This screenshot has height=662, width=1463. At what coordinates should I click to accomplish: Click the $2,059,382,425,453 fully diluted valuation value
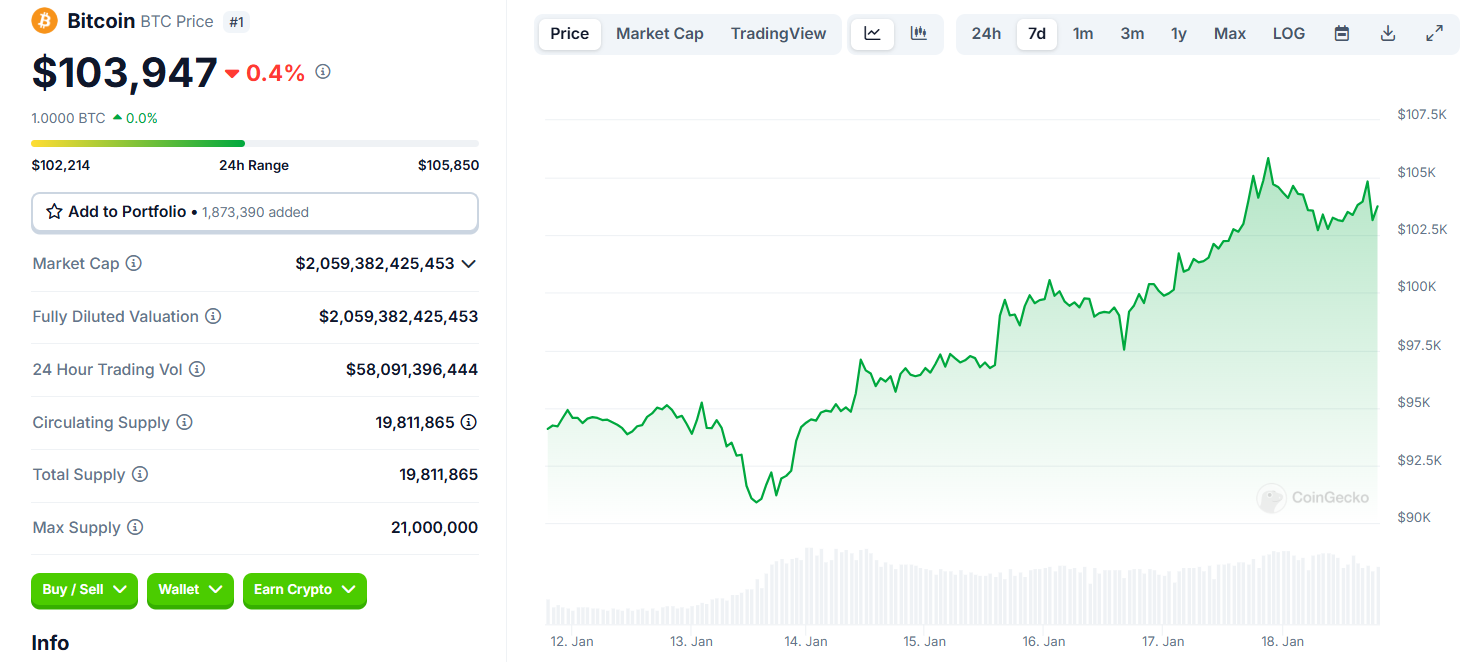(399, 317)
